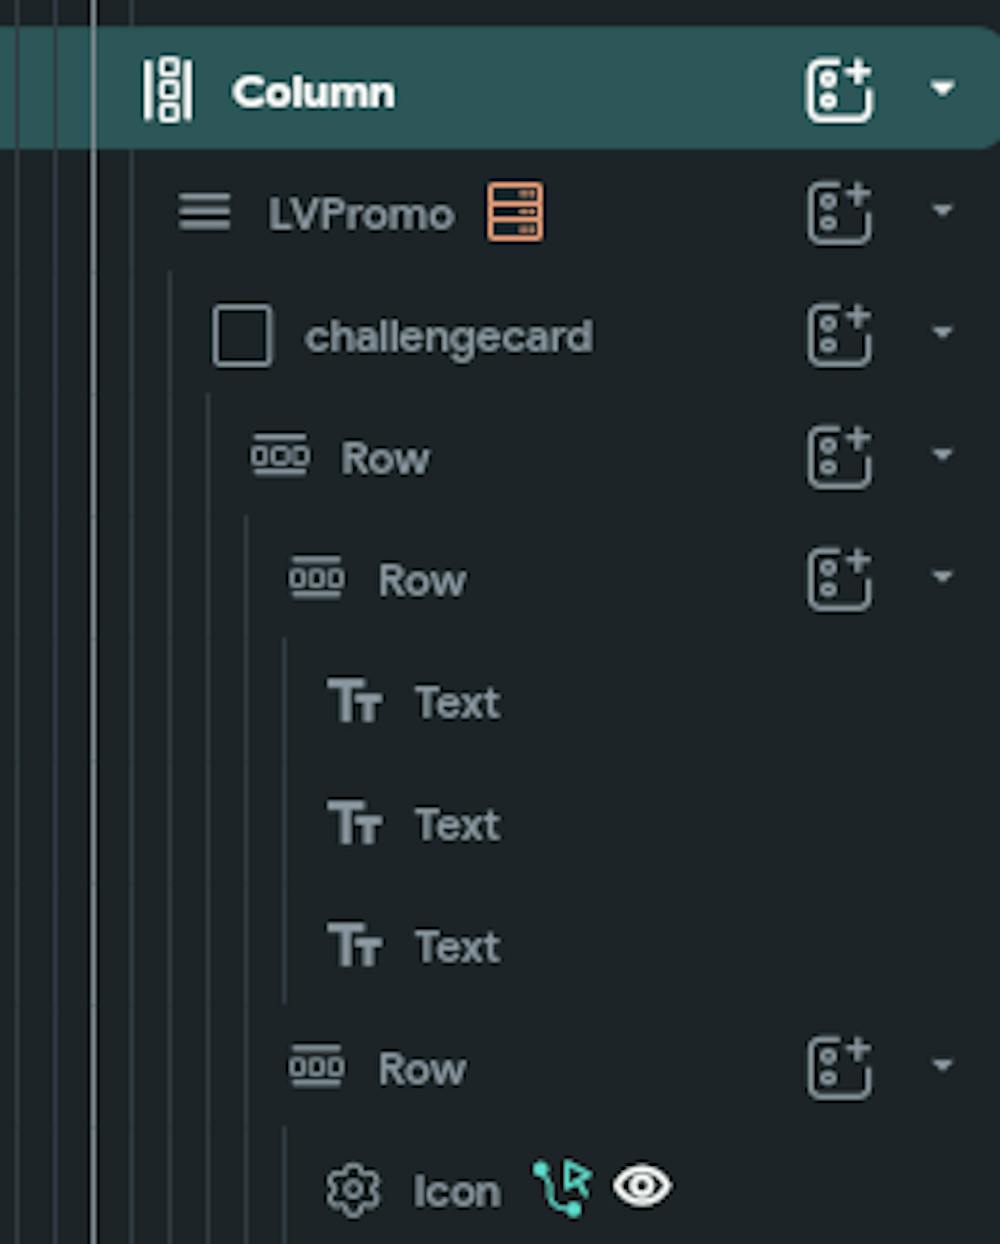Click the container outline icon next to challengecard
The width and height of the screenshot is (1000, 1244).
(241, 336)
